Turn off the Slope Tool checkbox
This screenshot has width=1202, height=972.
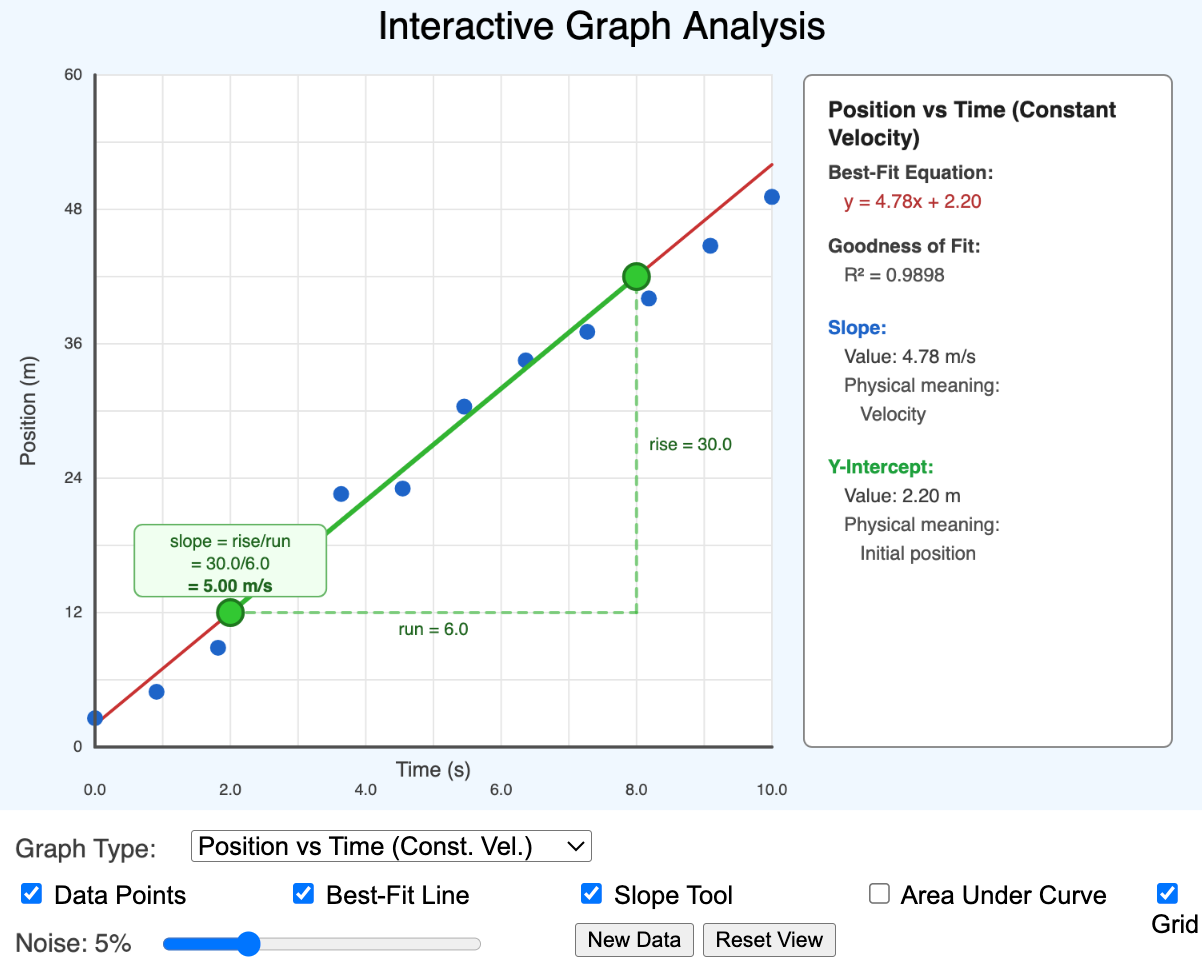pyautogui.click(x=591, y=894)
